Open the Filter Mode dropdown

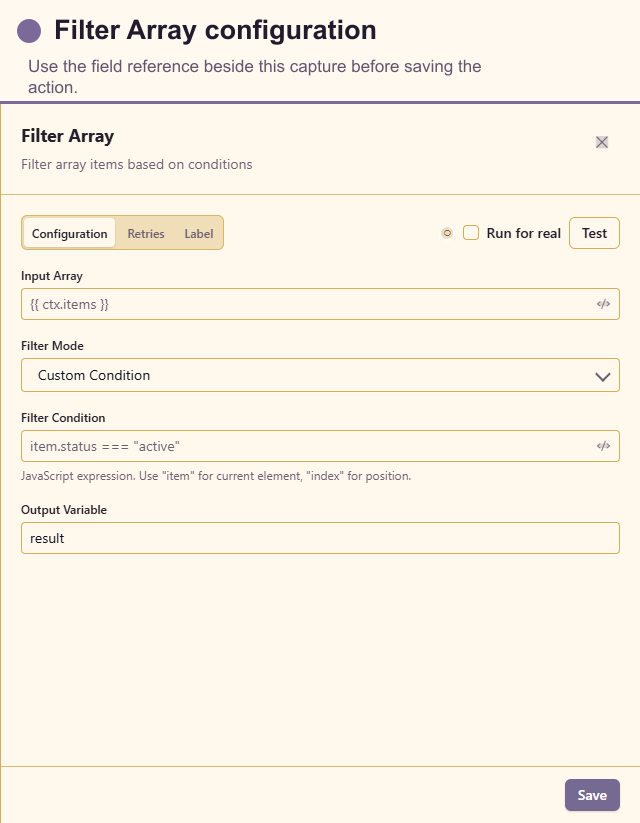tap(320, 375)
